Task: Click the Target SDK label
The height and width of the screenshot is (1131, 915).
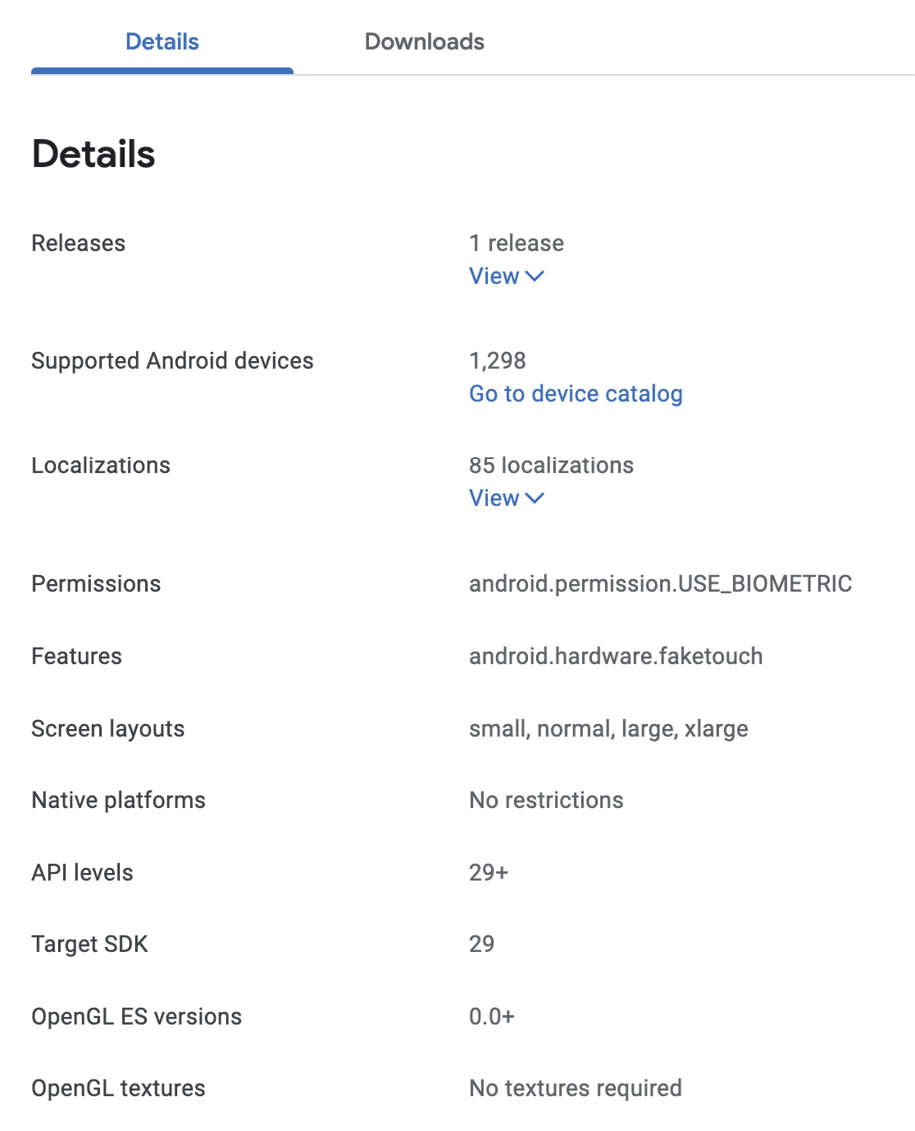Action: 89,944
